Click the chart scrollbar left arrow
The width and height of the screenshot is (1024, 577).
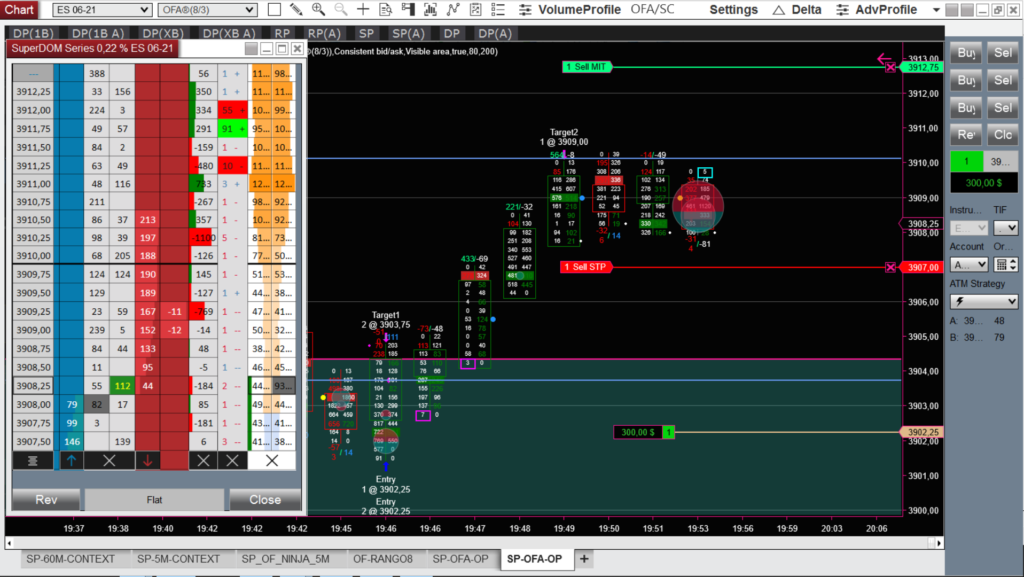pyautogui.click(x=9, y=543)
